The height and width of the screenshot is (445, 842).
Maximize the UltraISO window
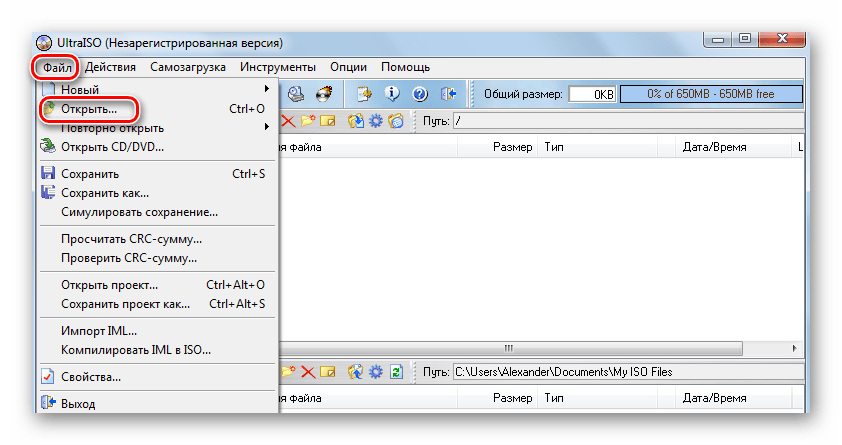coord(745,39)
